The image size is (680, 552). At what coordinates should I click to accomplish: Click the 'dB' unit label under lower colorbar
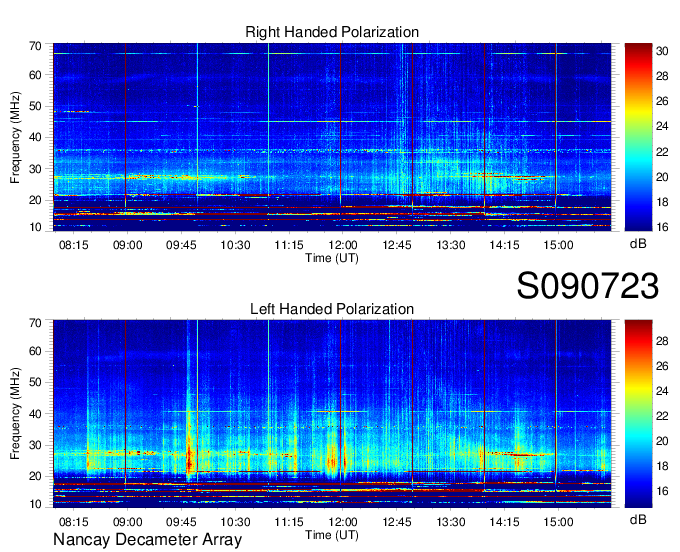coord(638,519)
